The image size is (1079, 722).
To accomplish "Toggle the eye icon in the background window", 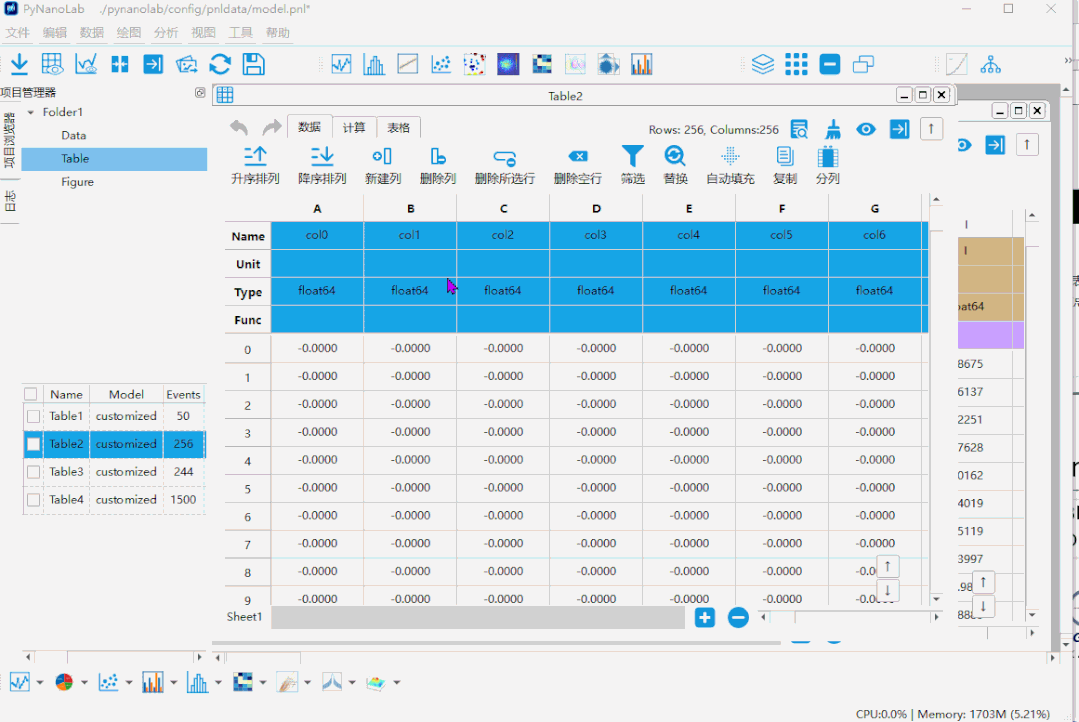I will [x=964, y=145].
